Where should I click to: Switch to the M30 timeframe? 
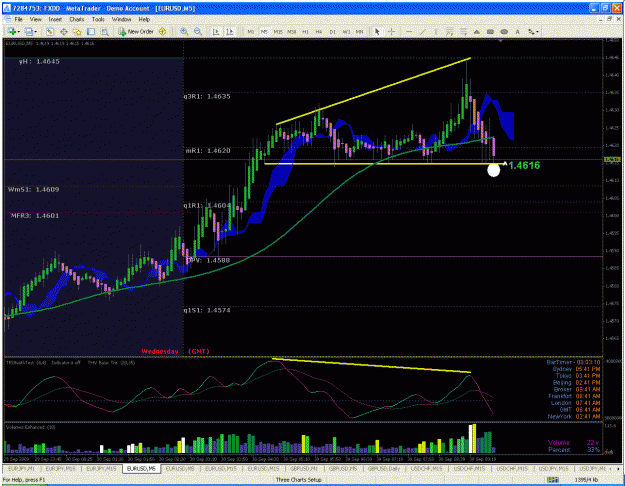coord(292,31)
